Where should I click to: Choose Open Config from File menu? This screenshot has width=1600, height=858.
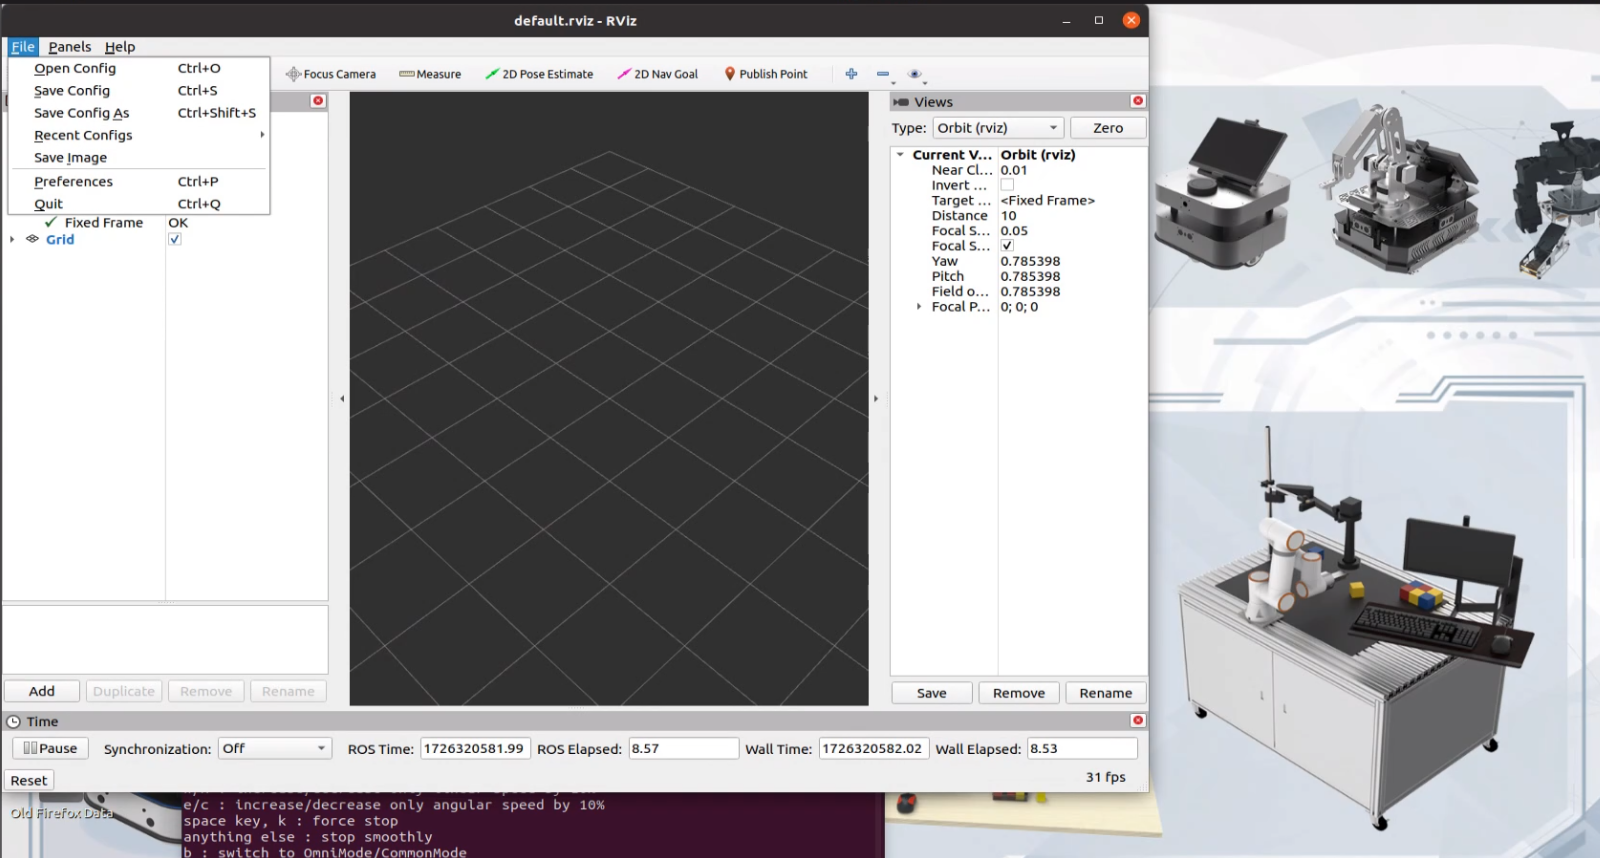(x=138, y=68)
